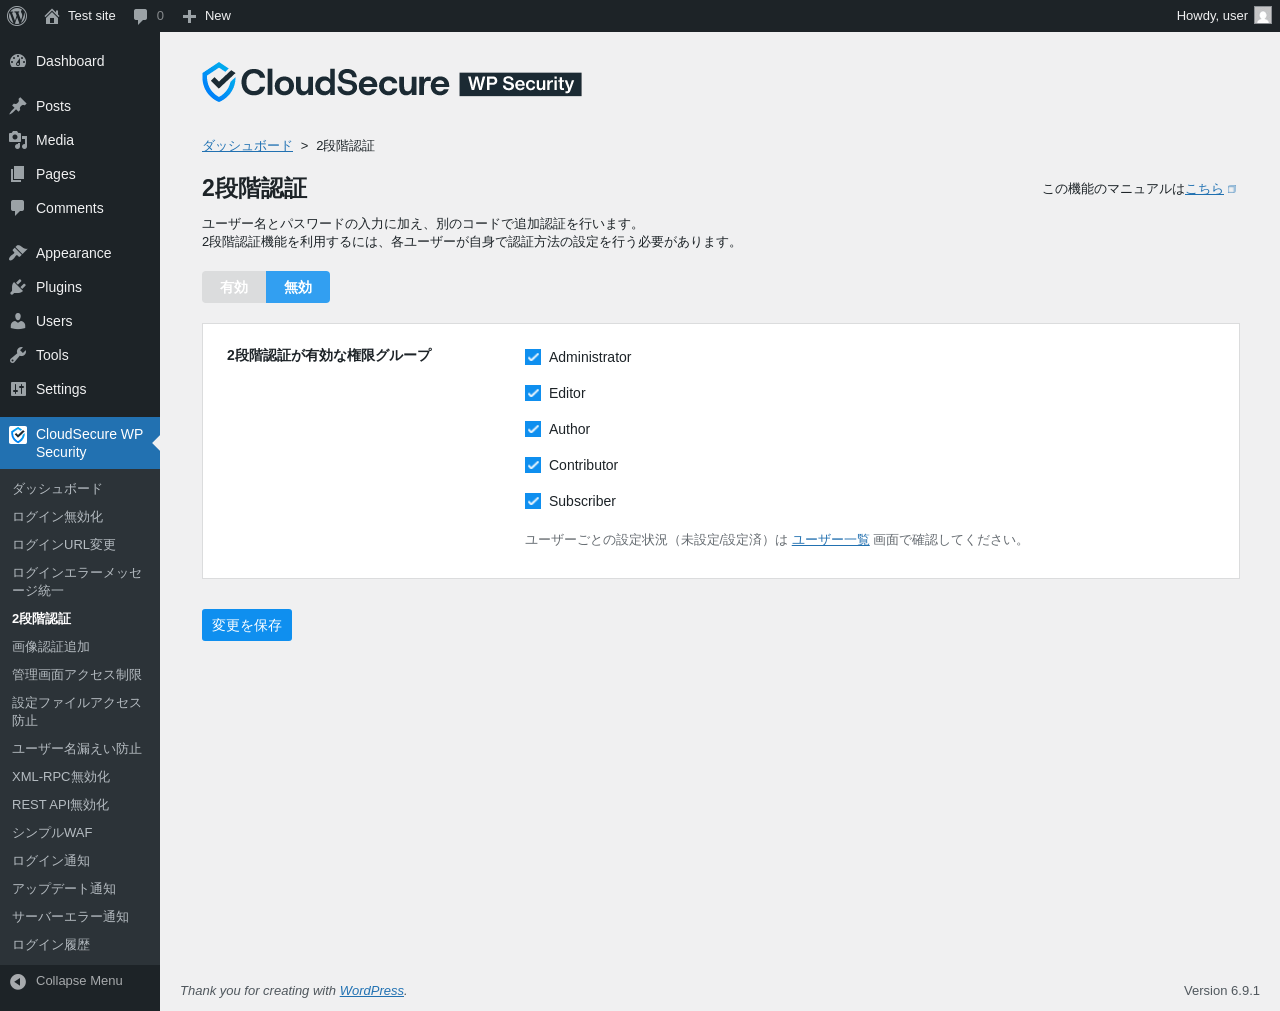Click the Appearance paintbrush icon
Viewport: 1280px width, 1011px height.
click(x=18, y=253)
